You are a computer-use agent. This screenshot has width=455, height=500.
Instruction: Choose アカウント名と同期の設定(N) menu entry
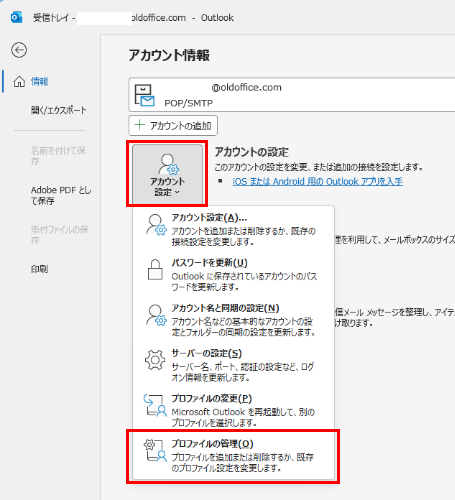coord(233,320)
